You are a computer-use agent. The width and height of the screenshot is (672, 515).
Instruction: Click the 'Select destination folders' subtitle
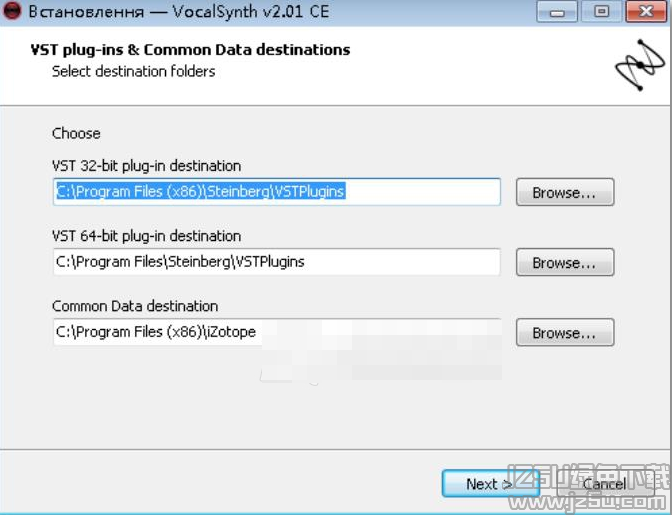coord(133,71)
